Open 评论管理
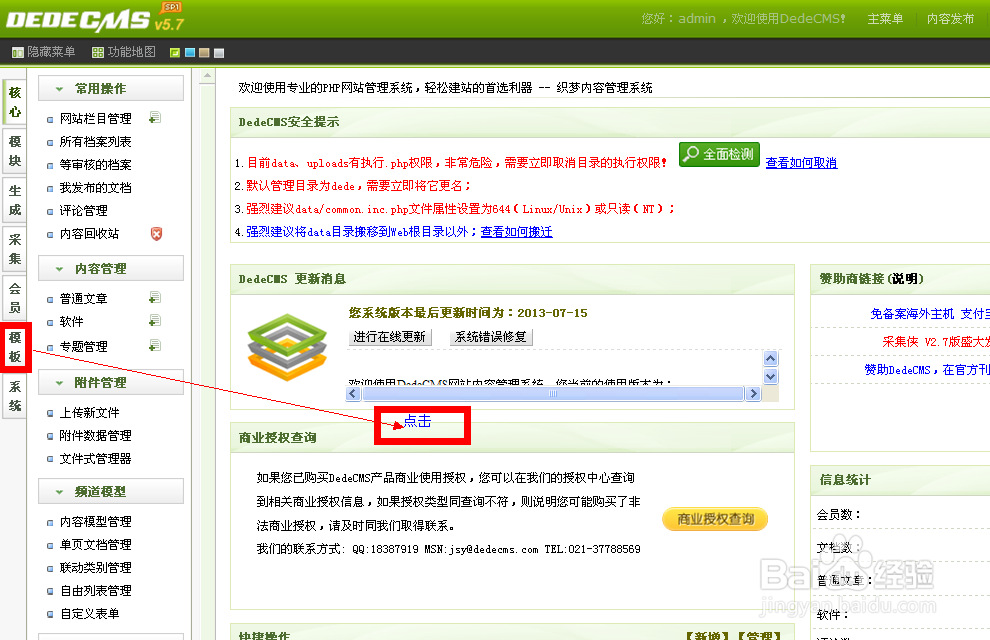The image size is (990, 640). coord(83,211)
